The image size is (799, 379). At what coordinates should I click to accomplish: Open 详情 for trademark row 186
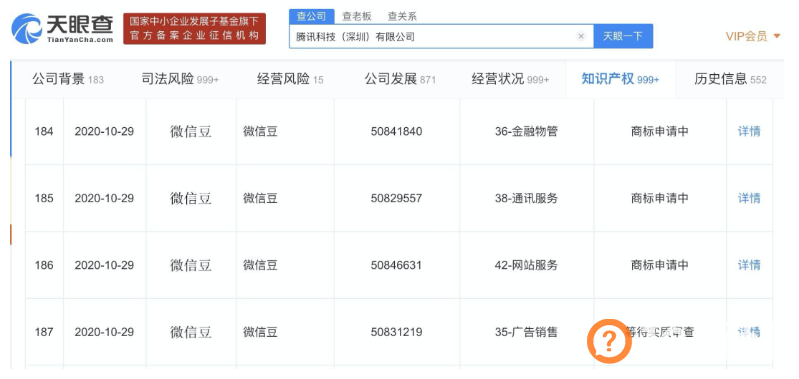click(x=749, y=265)
